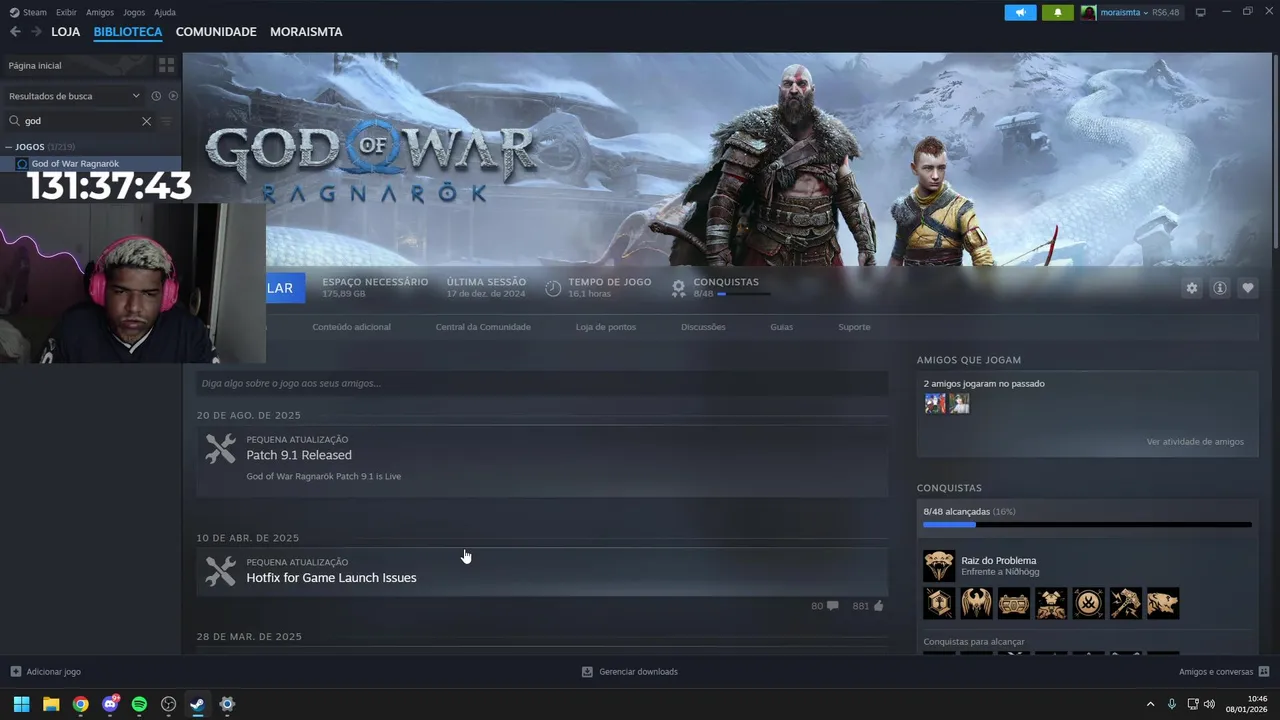Switch to Big Picture mode monitor icon
The height and width of the screenshot is (720, 1280).
[1201, 13]
